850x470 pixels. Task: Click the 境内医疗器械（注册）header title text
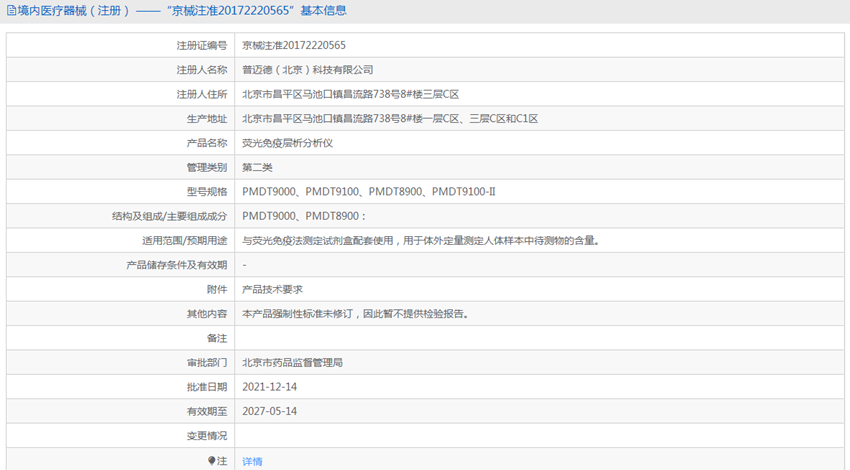[x=73, y=10]
